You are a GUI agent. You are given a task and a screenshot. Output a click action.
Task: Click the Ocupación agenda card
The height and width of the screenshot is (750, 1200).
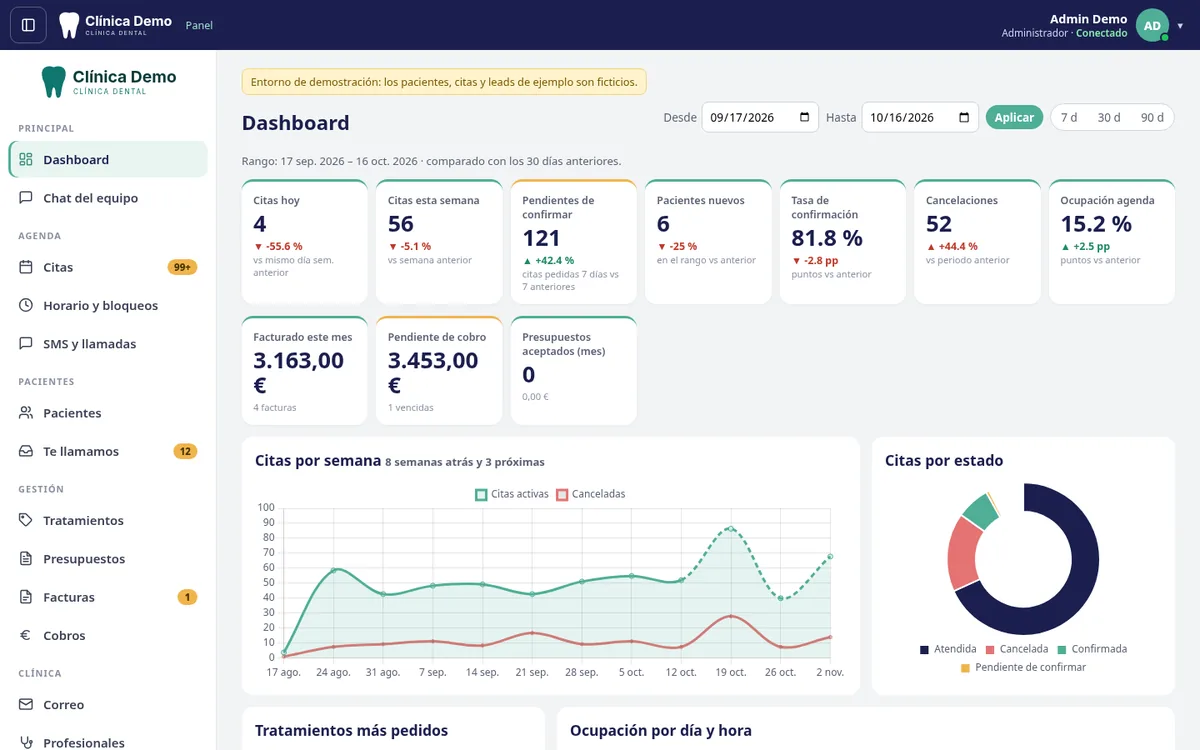(1112, 241)
